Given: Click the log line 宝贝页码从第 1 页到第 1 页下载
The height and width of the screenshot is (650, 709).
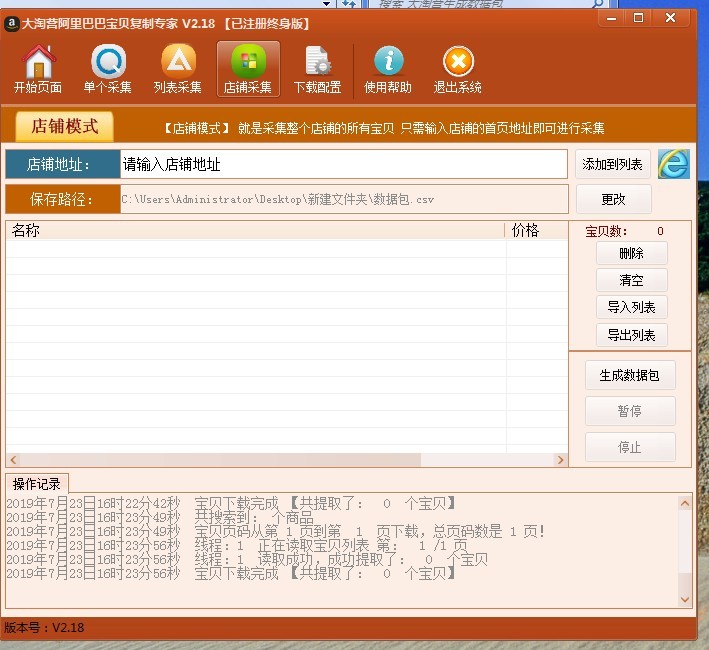Looking at the screenshot, I should click(276, 531).
